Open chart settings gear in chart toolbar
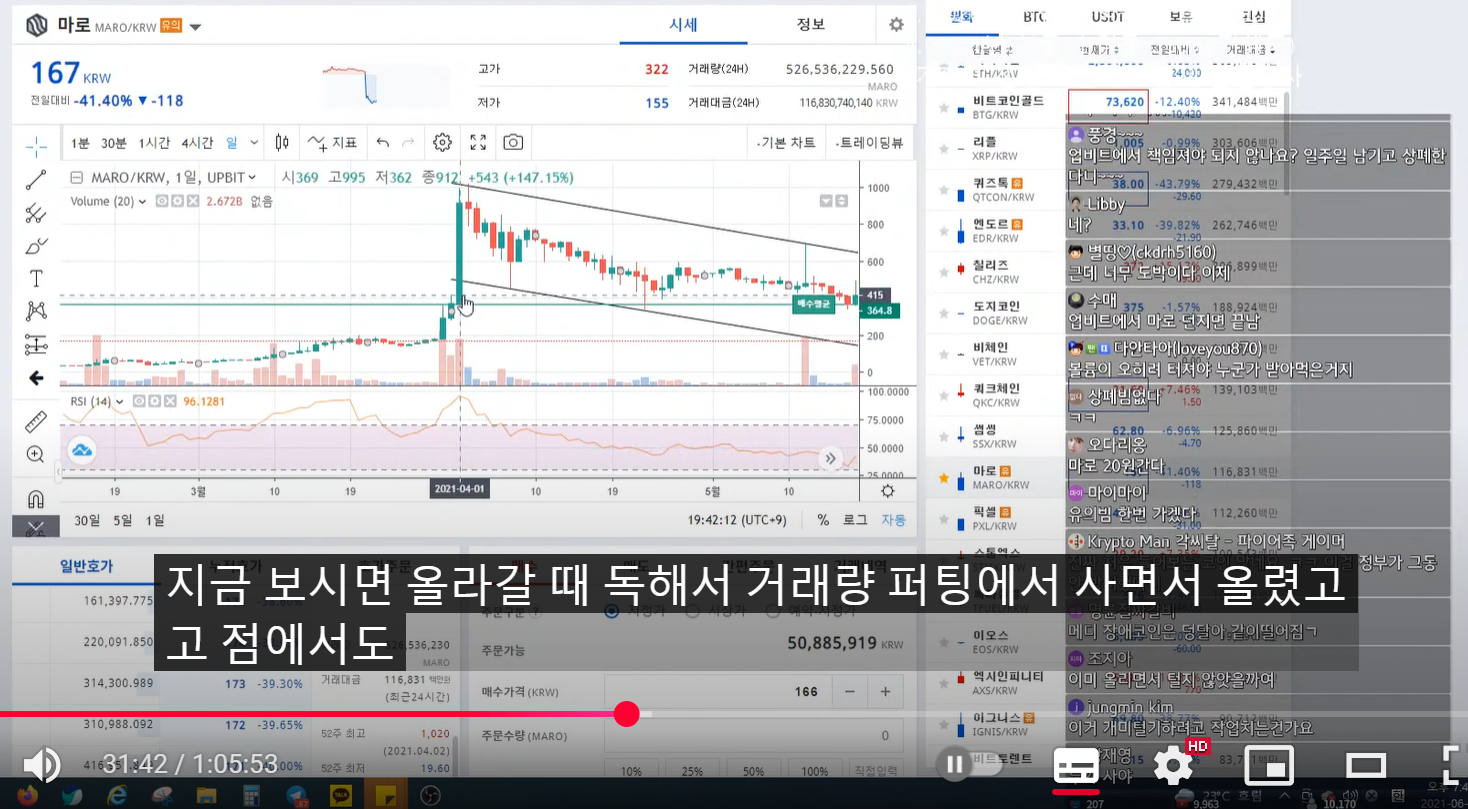Screen dimensions: 1468x809 click(x=442, y=142)
